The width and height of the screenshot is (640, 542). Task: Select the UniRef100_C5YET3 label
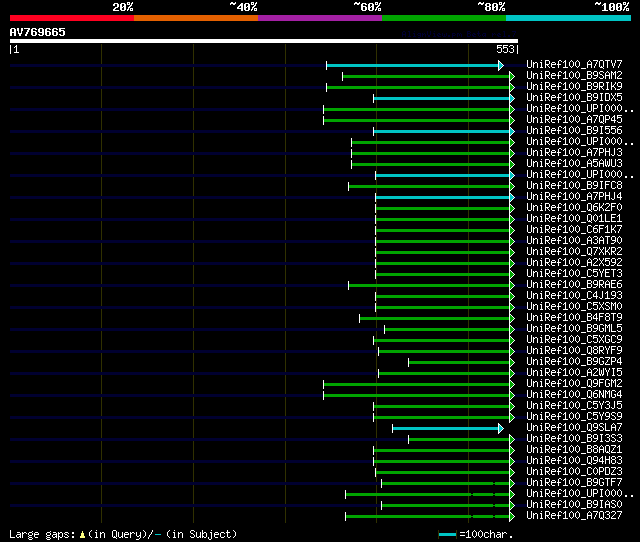(574, 274)
